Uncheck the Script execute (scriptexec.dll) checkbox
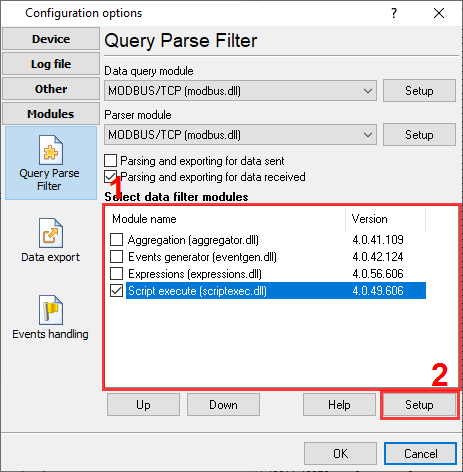The image size is (463, 472). (116, 291)
